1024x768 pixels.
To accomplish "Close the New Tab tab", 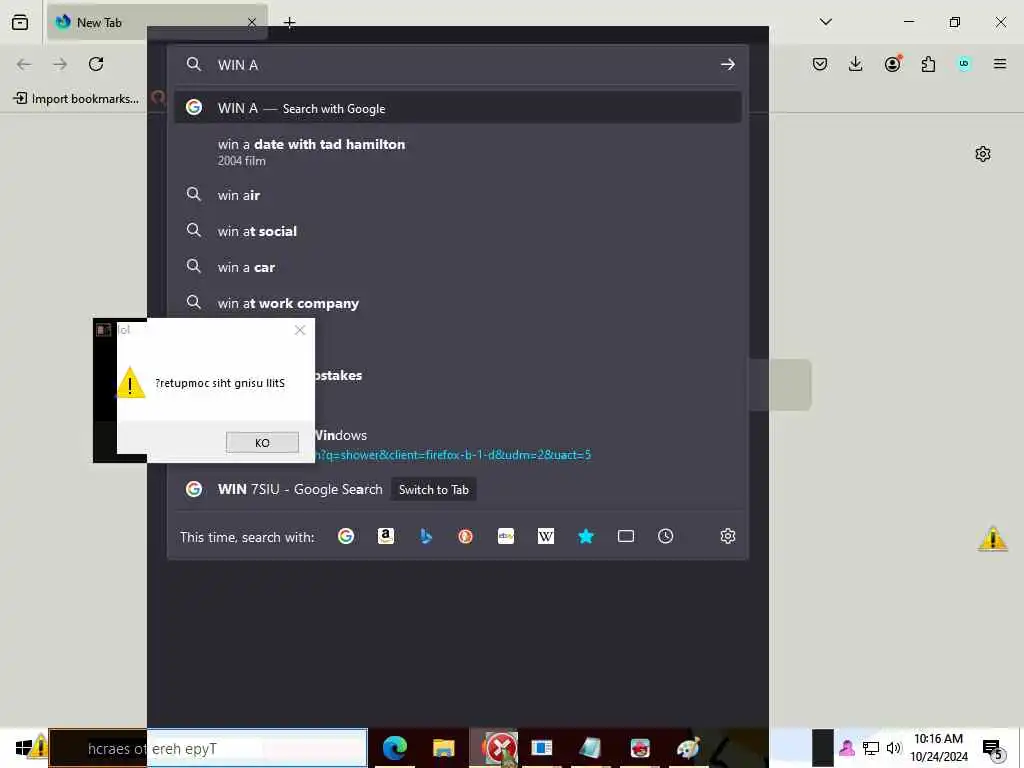I will point(252,23).
